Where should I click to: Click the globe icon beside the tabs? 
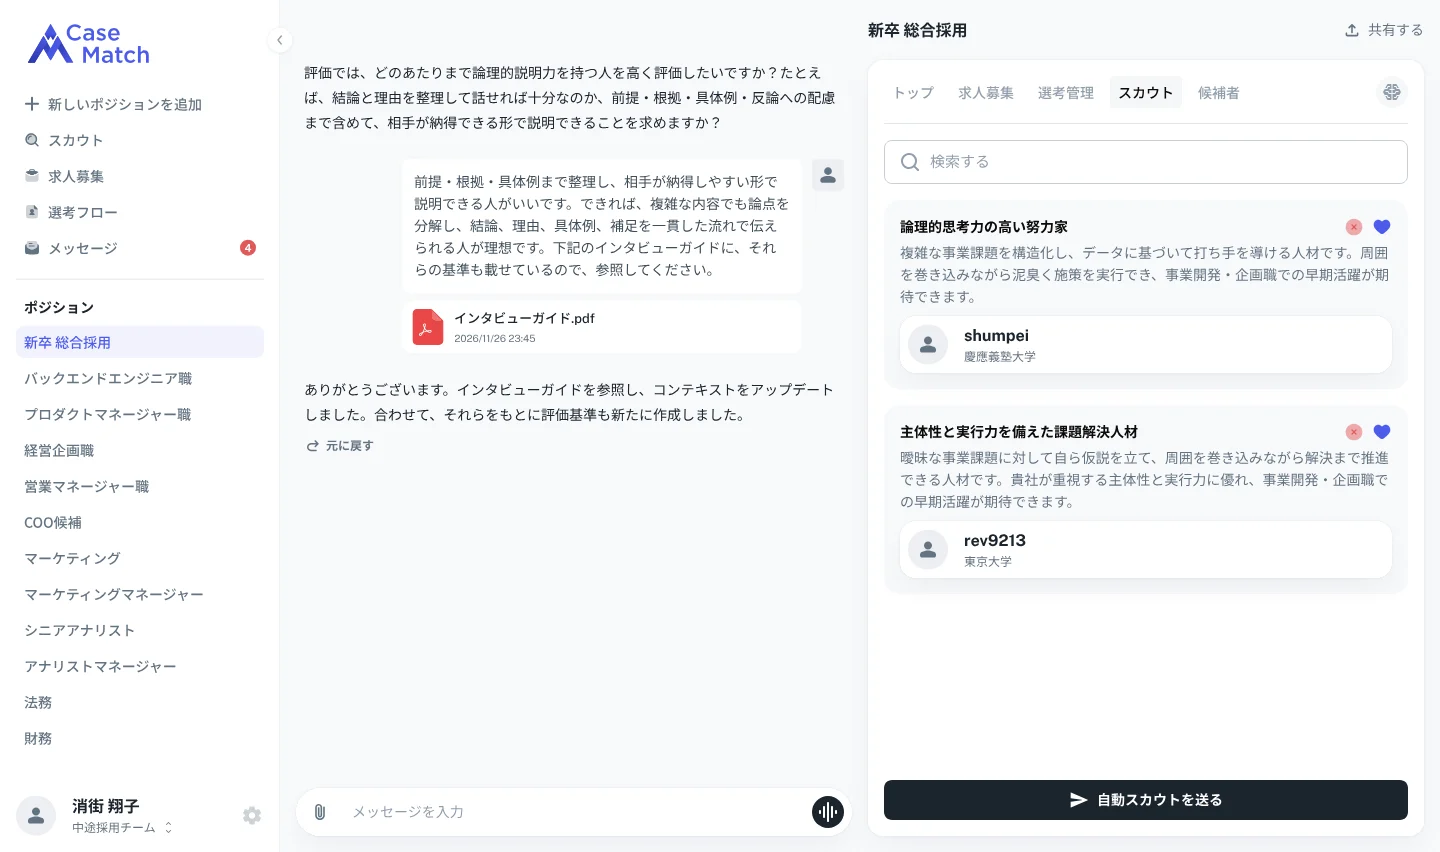[x=1392, y=92]
